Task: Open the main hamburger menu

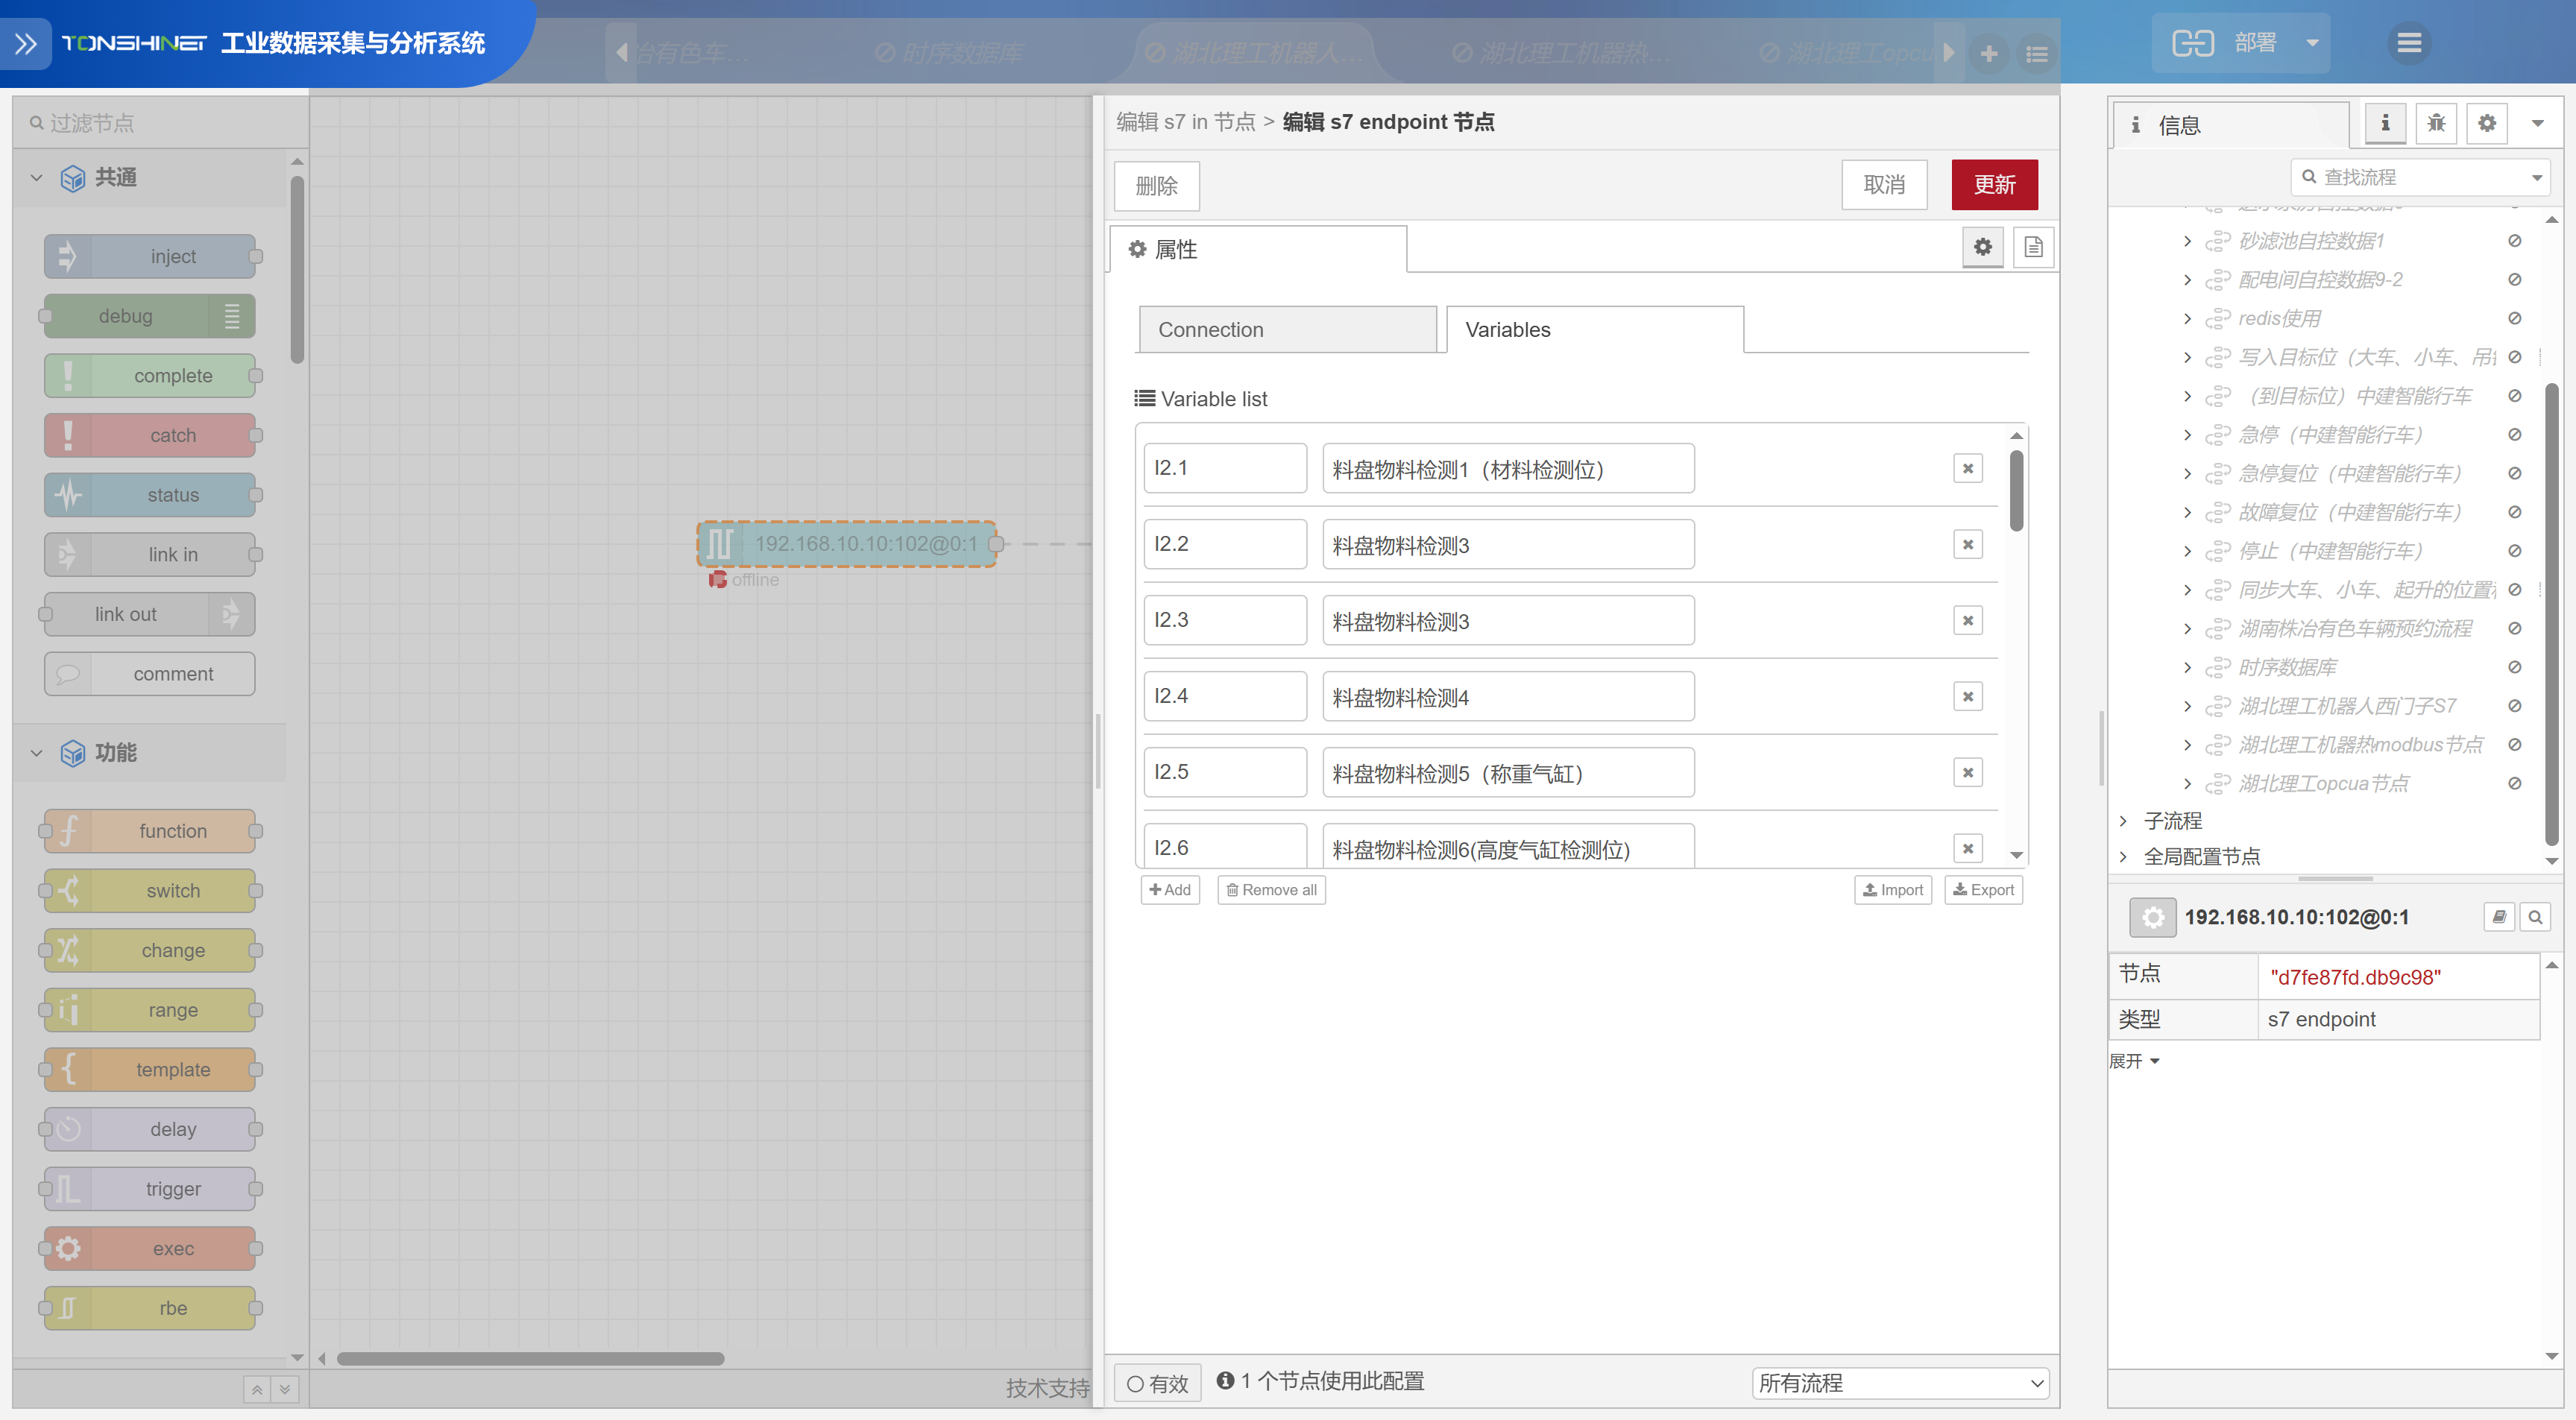Action: pyautogui.click(x=2409, y=43)
